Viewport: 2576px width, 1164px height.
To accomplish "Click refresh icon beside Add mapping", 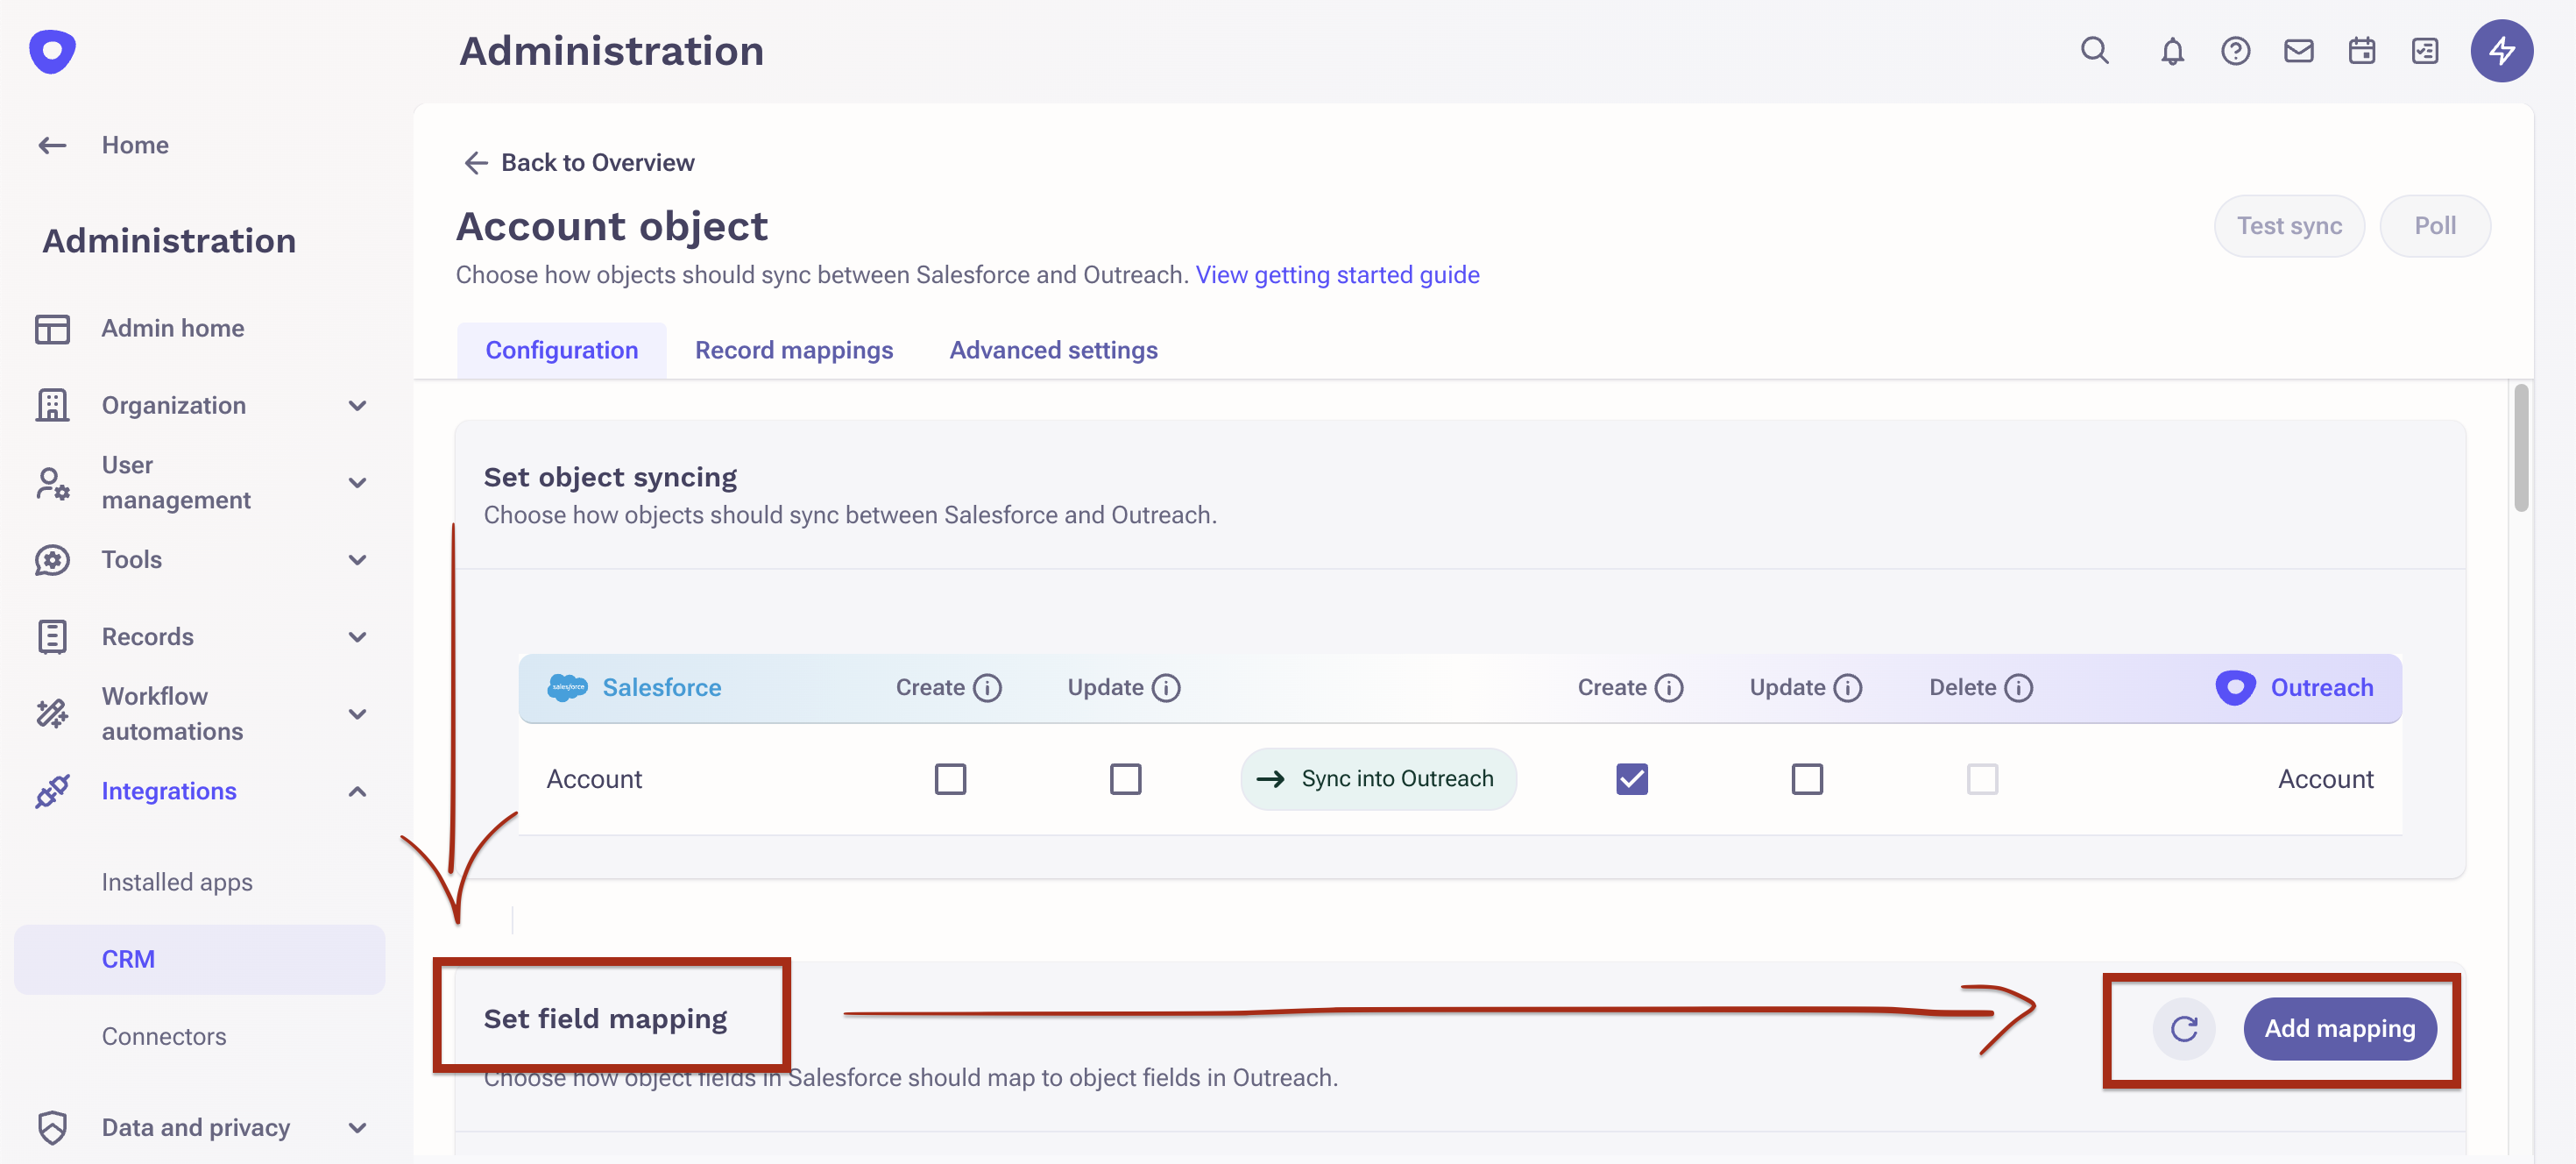I will (x=2184, y=1028).
